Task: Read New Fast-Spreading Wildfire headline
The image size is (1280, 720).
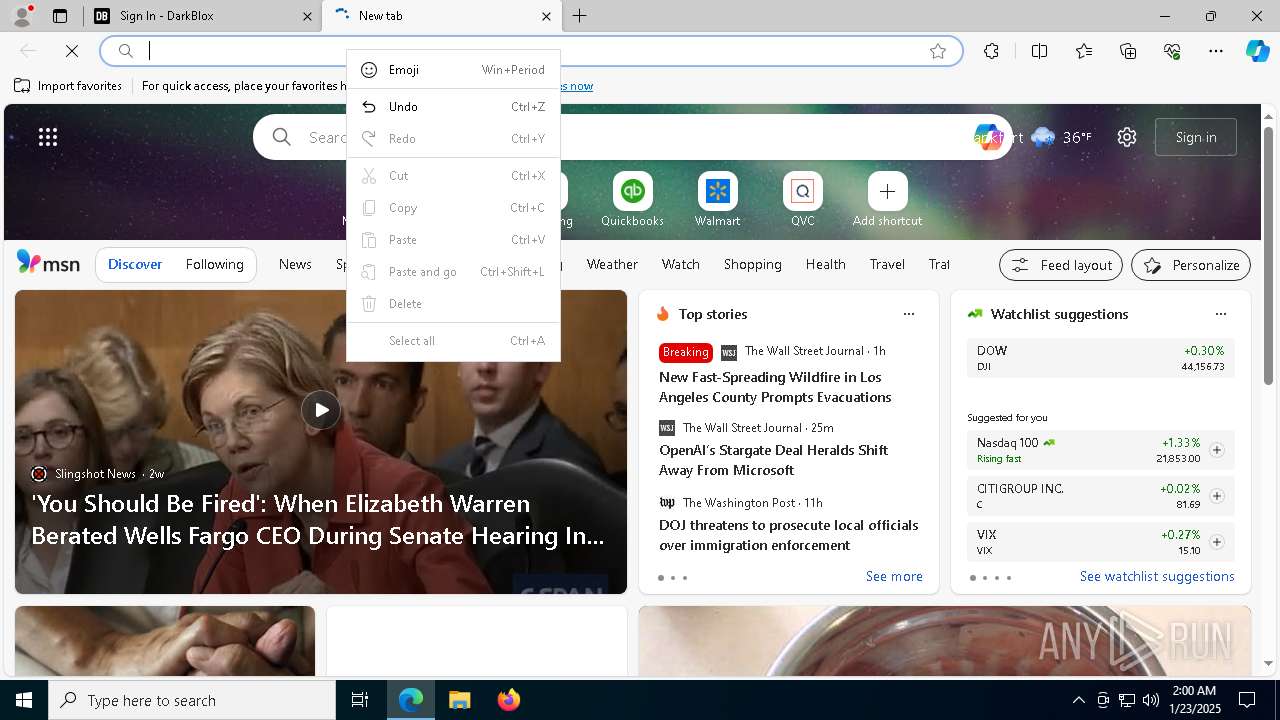Action: 775,387
